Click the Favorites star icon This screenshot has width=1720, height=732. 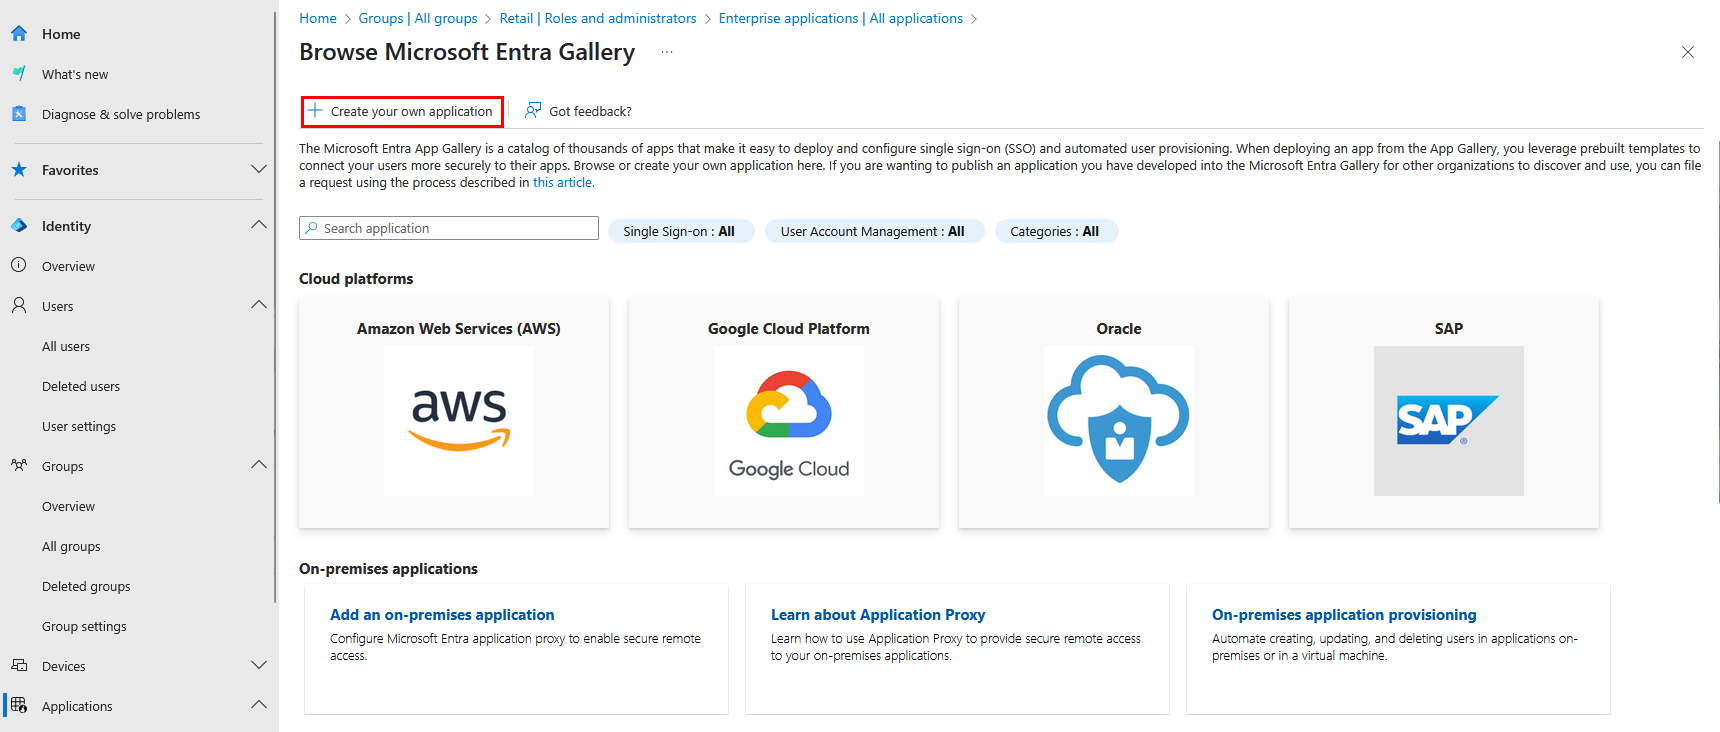point(19,170)
